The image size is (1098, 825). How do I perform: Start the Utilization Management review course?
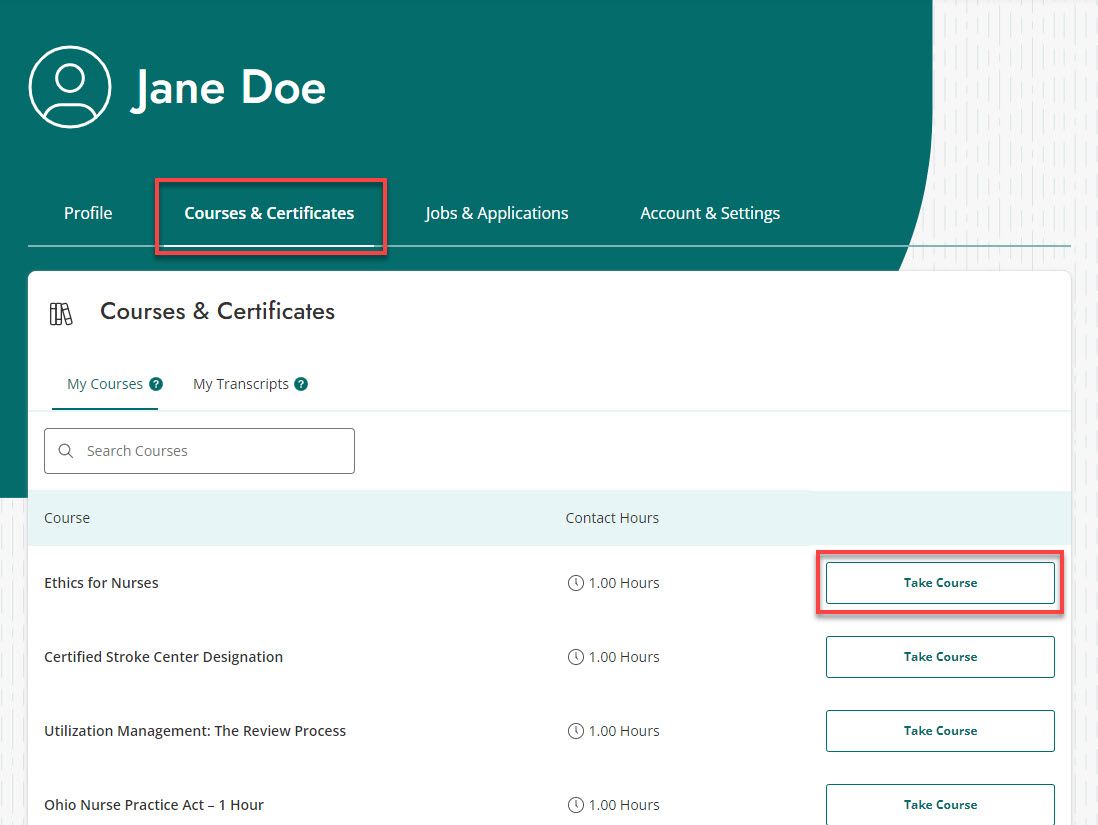tap(940, 730)
